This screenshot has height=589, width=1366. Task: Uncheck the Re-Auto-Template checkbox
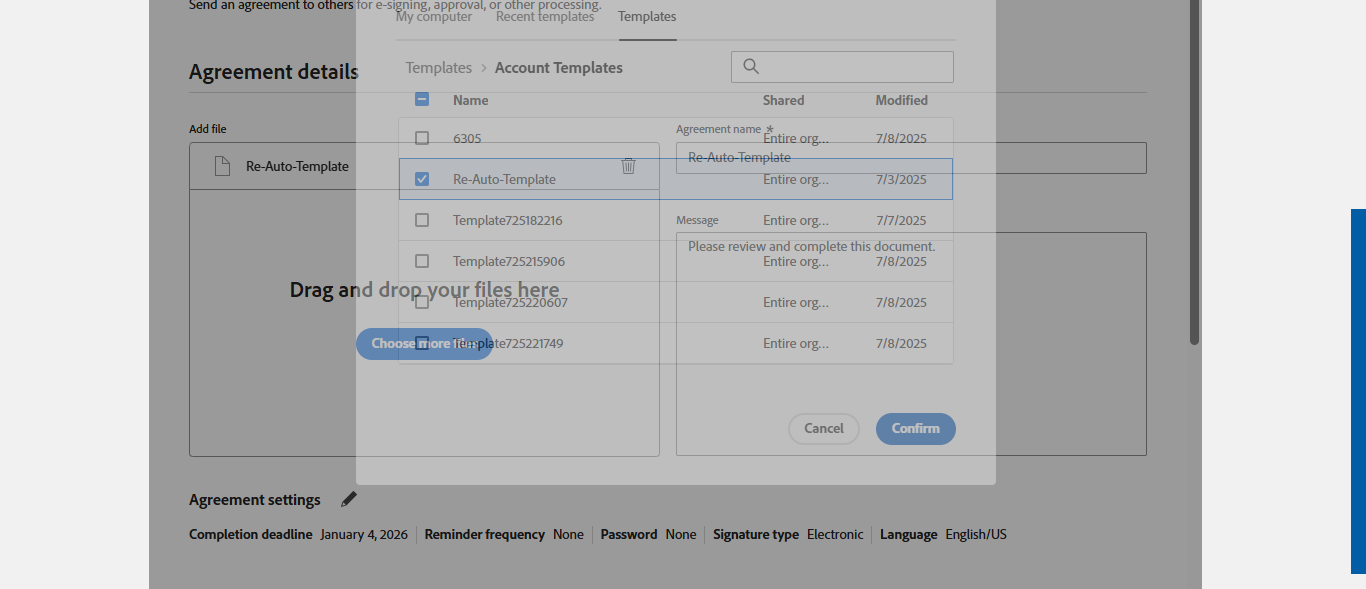click(x=422, y=179)
